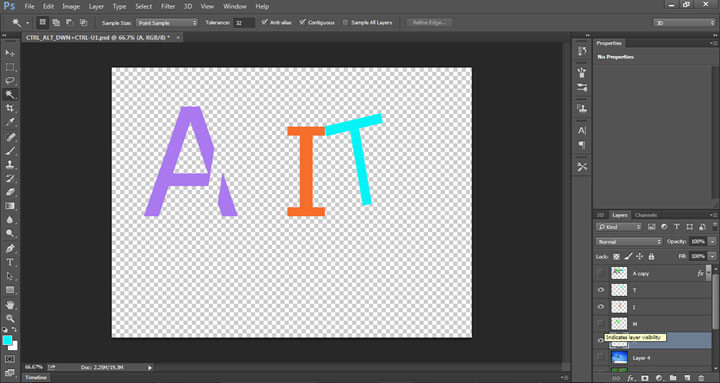Select the Brush tool
This screenshot has width=720, height=383.
[10, 151]
